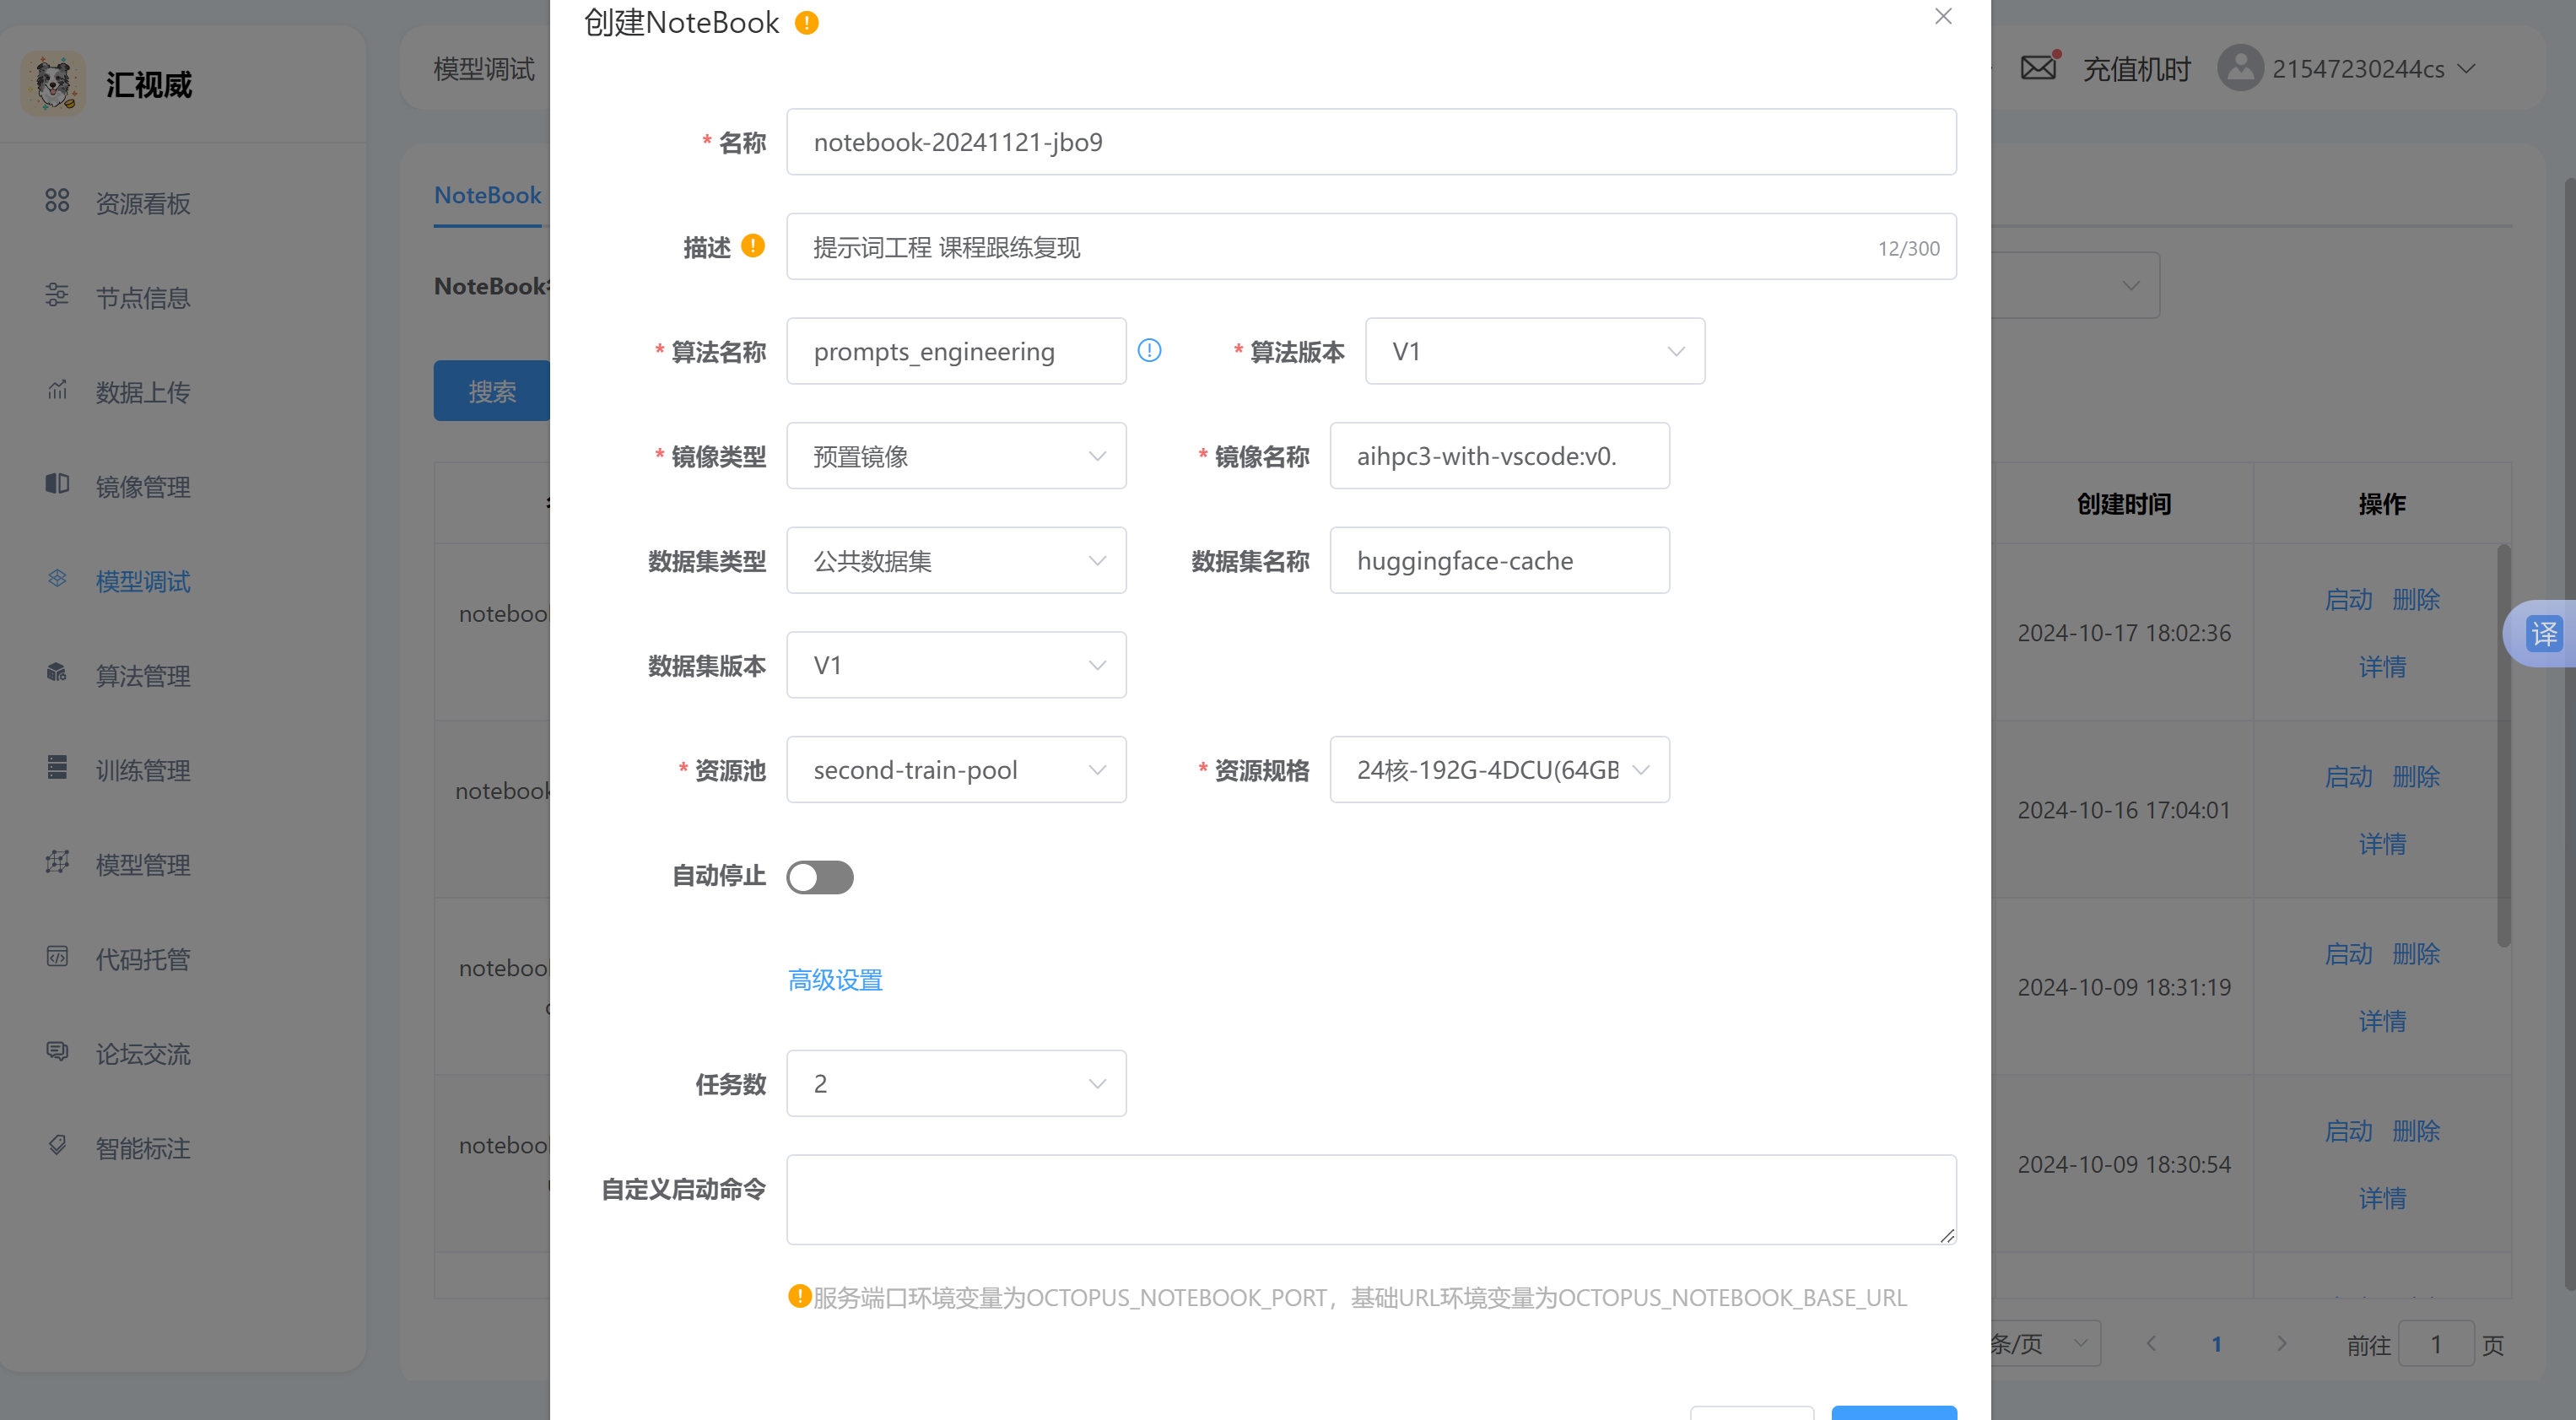Viewport: 2576px width, 1420px height.
Task: Click the 搜索 button
Action: click(492, 391)
